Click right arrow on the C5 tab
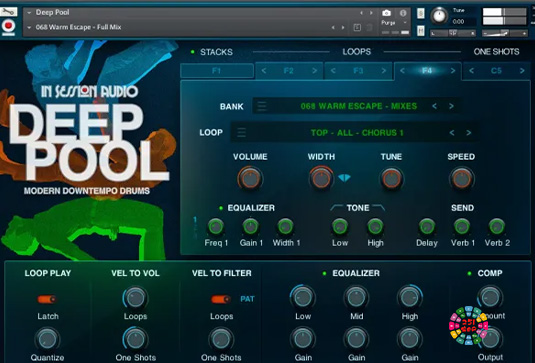Screen dimensions: 535x363 [522, 71]
